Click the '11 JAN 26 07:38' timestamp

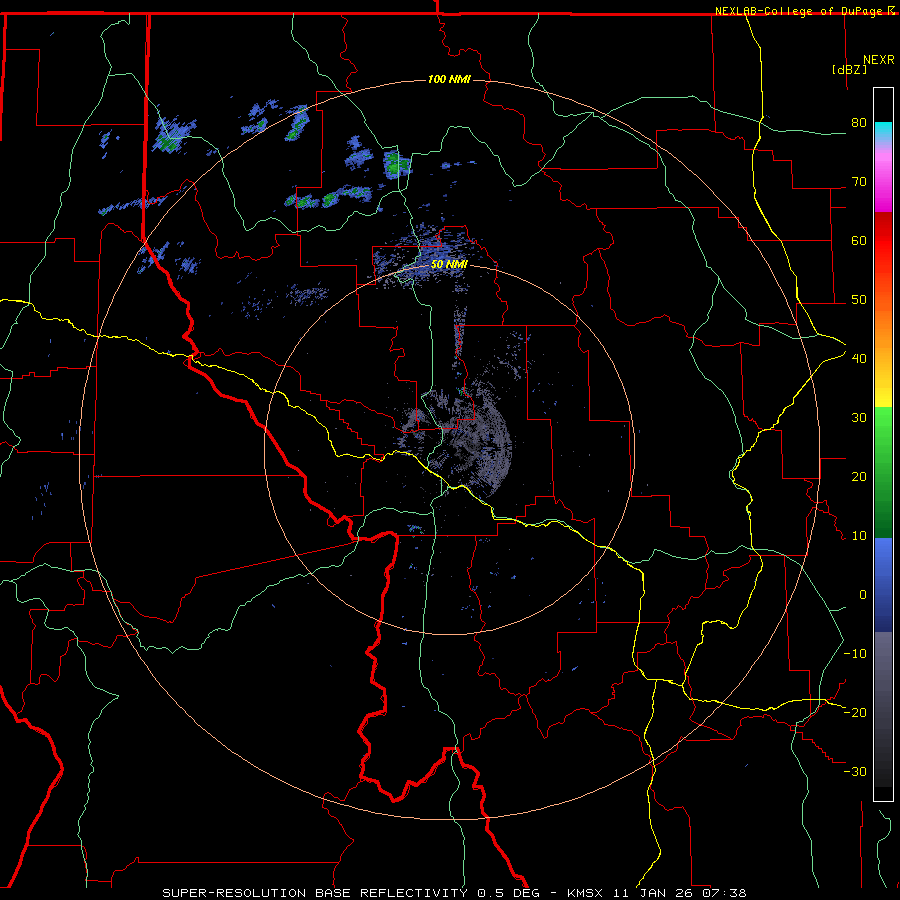click(682, 893)
